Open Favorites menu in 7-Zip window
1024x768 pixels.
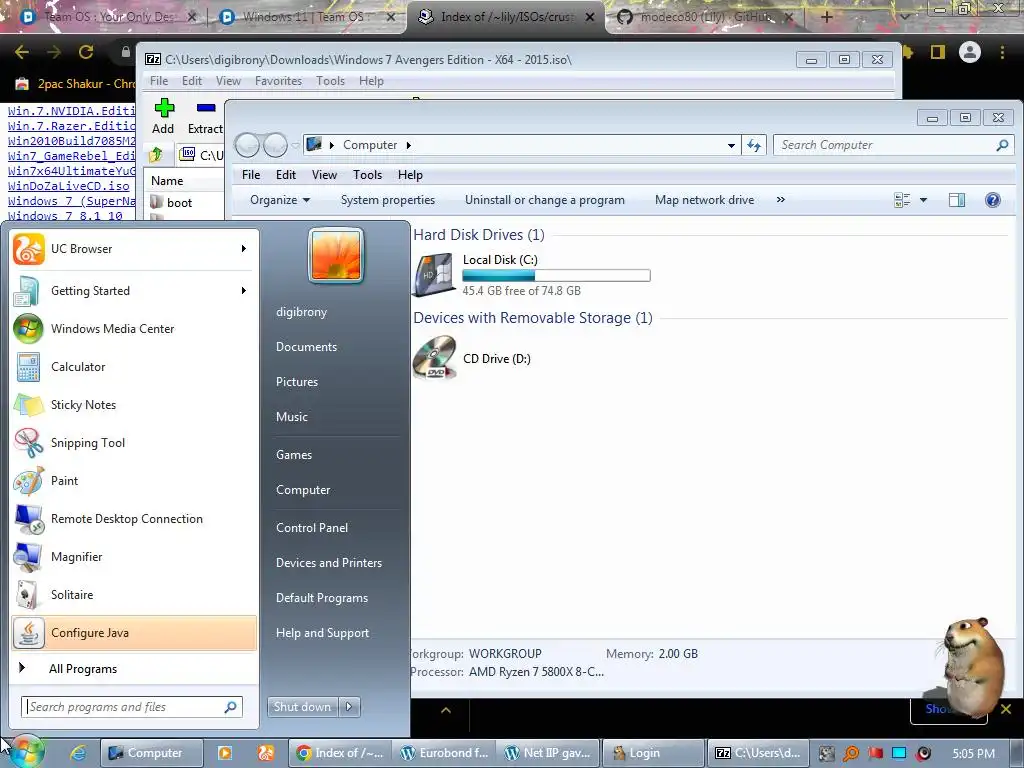(278, 81)
